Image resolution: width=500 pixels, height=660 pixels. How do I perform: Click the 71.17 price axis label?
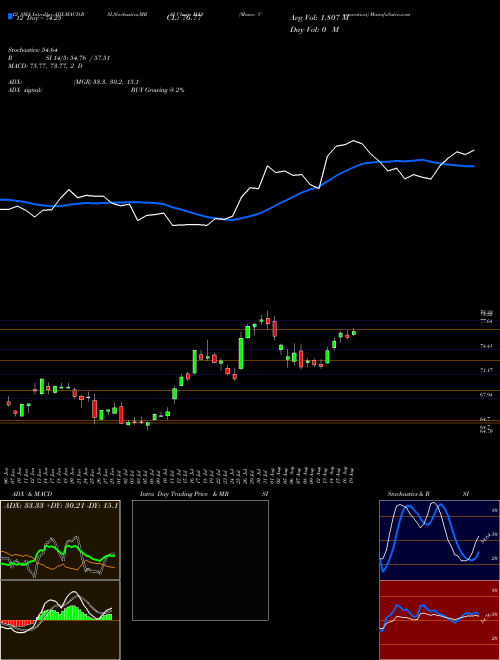click(486, 370)
